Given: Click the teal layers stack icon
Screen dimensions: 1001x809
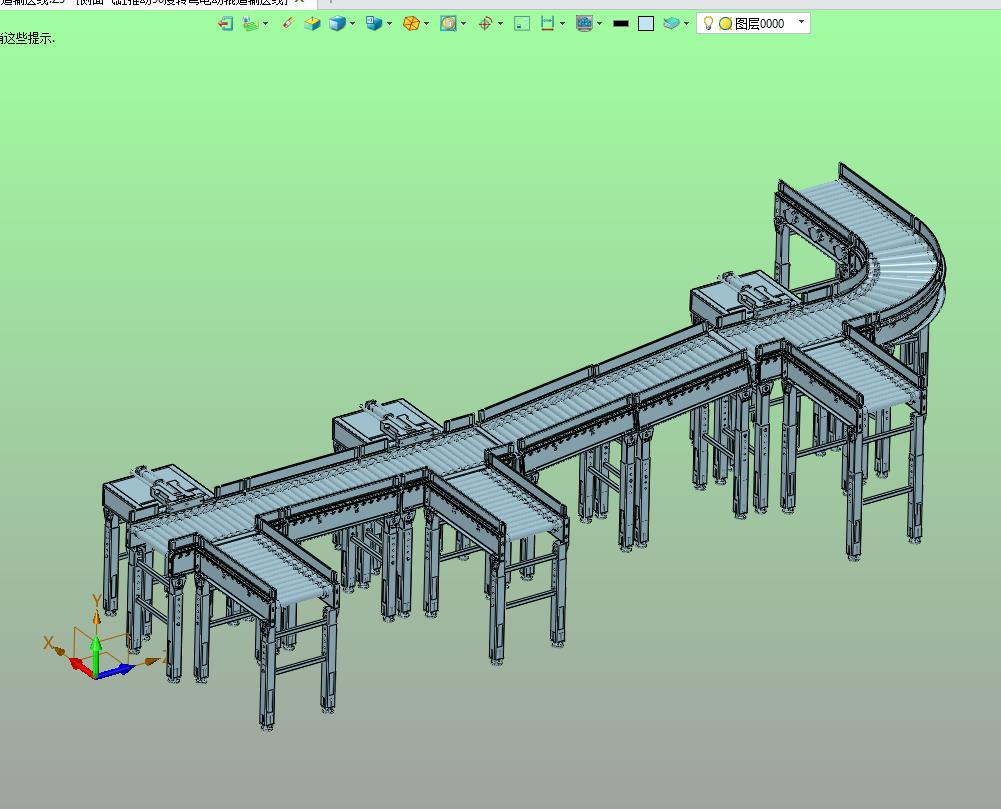Looking at the screenshot, I should (x=670, y=24).
